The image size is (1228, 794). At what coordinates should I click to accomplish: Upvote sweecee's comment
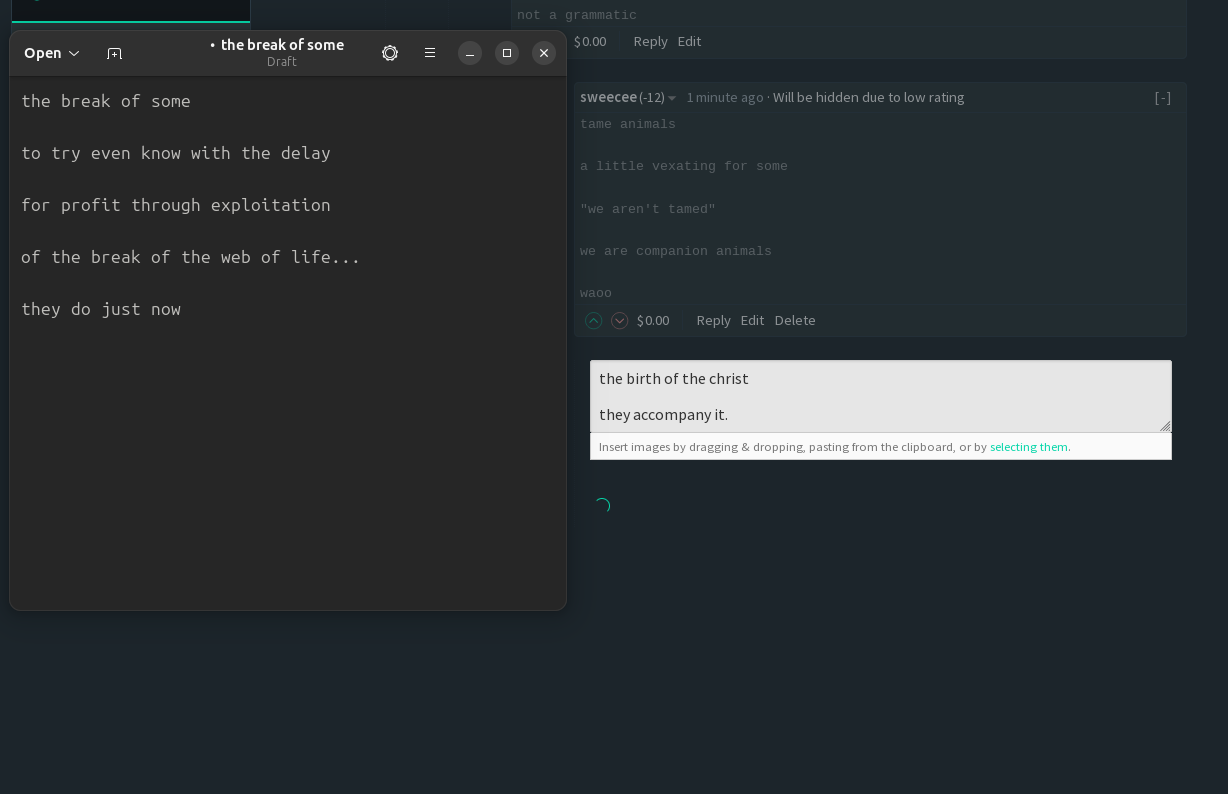(x=594, y=320)
